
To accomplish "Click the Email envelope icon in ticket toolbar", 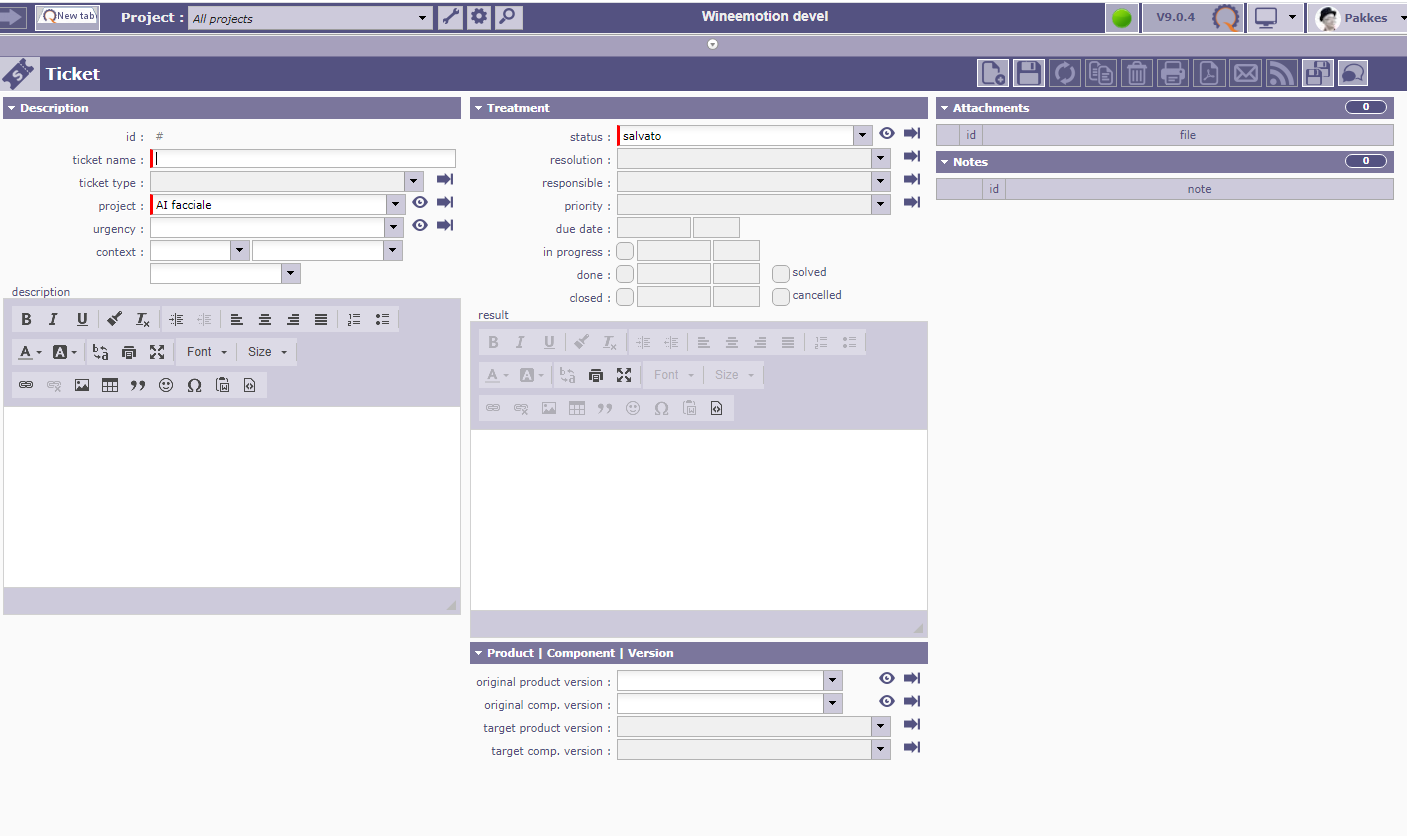I will point(1245,73).
